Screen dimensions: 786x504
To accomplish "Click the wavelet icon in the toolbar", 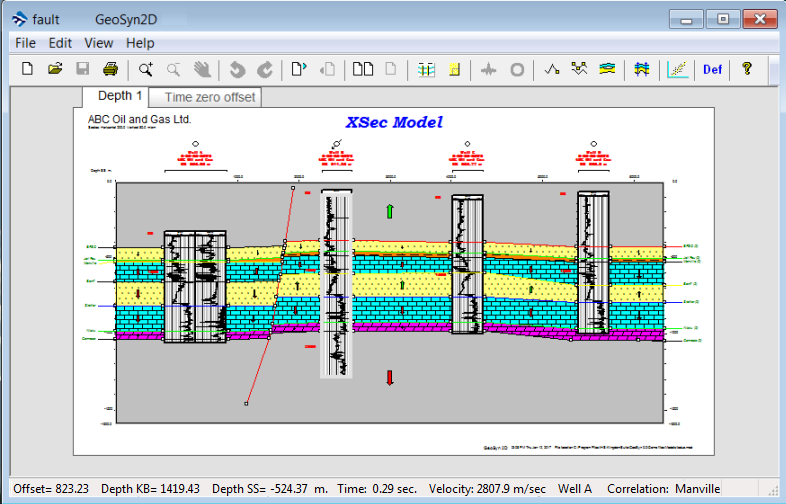I will pos(488,69).
